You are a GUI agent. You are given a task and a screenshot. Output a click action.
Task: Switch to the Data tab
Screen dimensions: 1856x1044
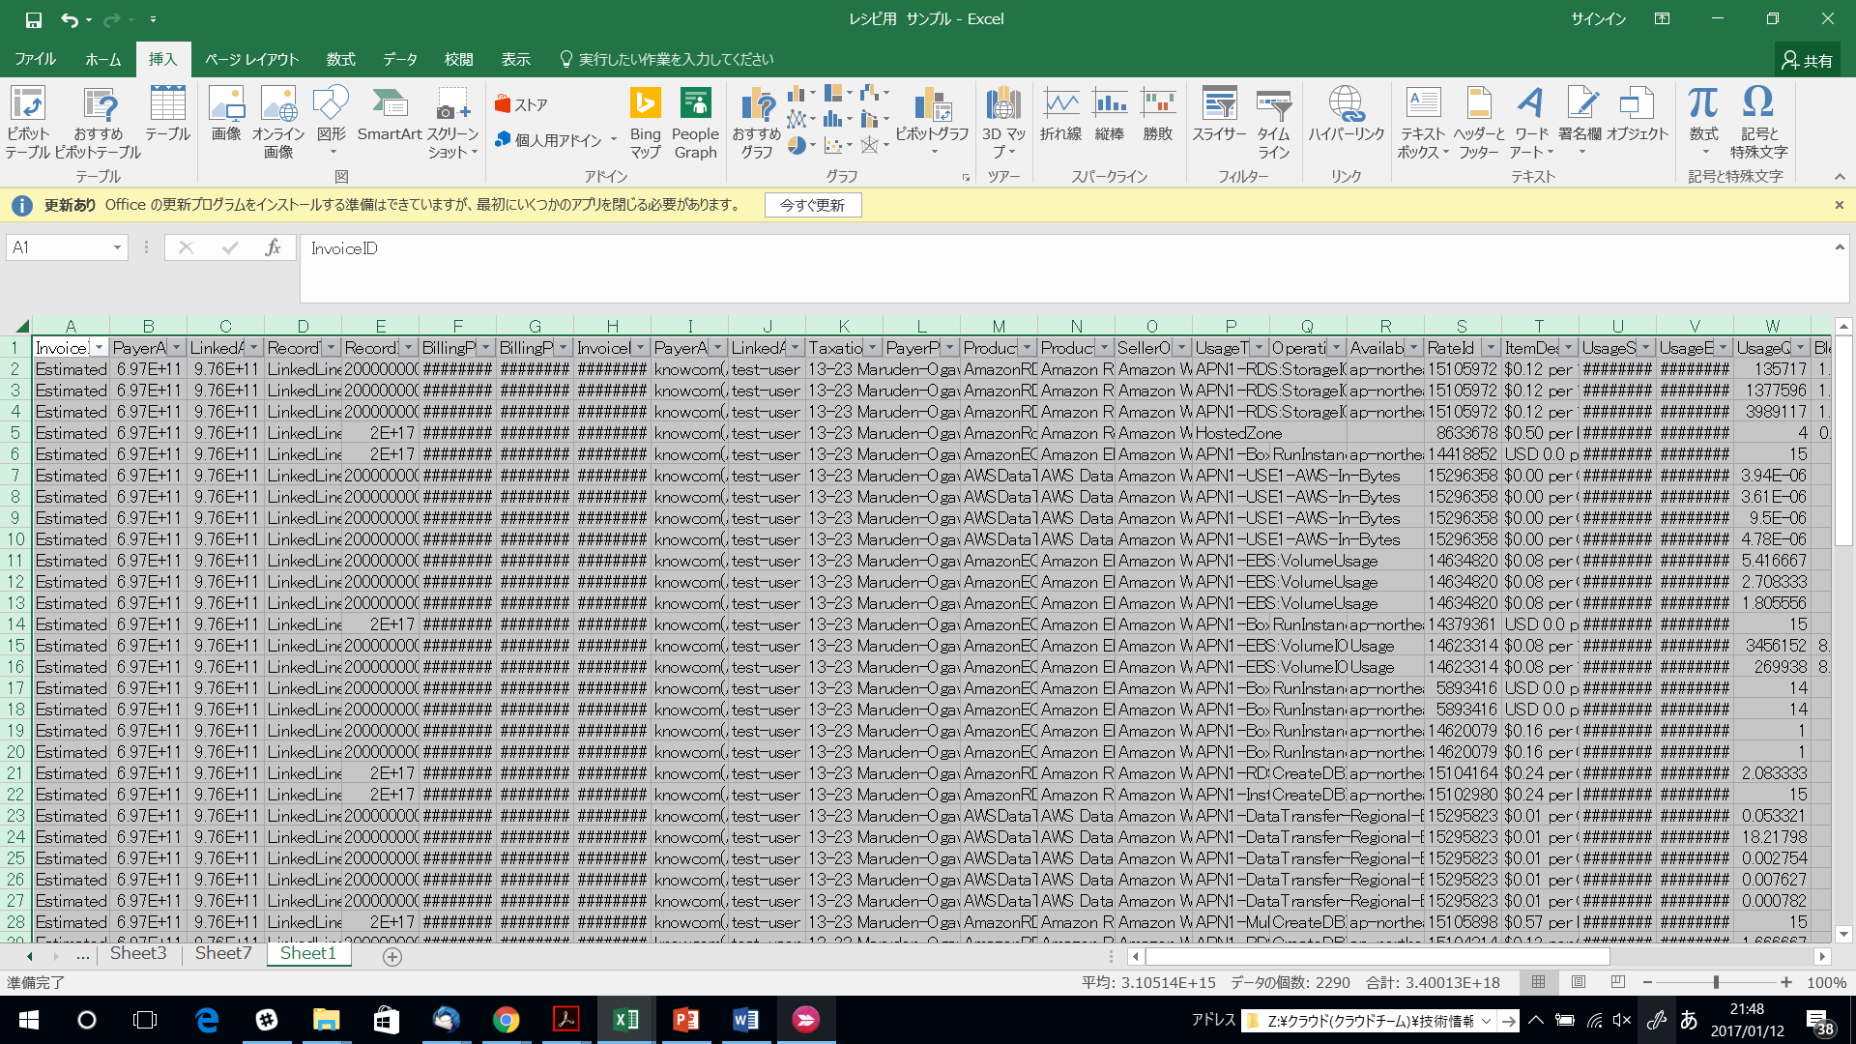click(400, 59)
